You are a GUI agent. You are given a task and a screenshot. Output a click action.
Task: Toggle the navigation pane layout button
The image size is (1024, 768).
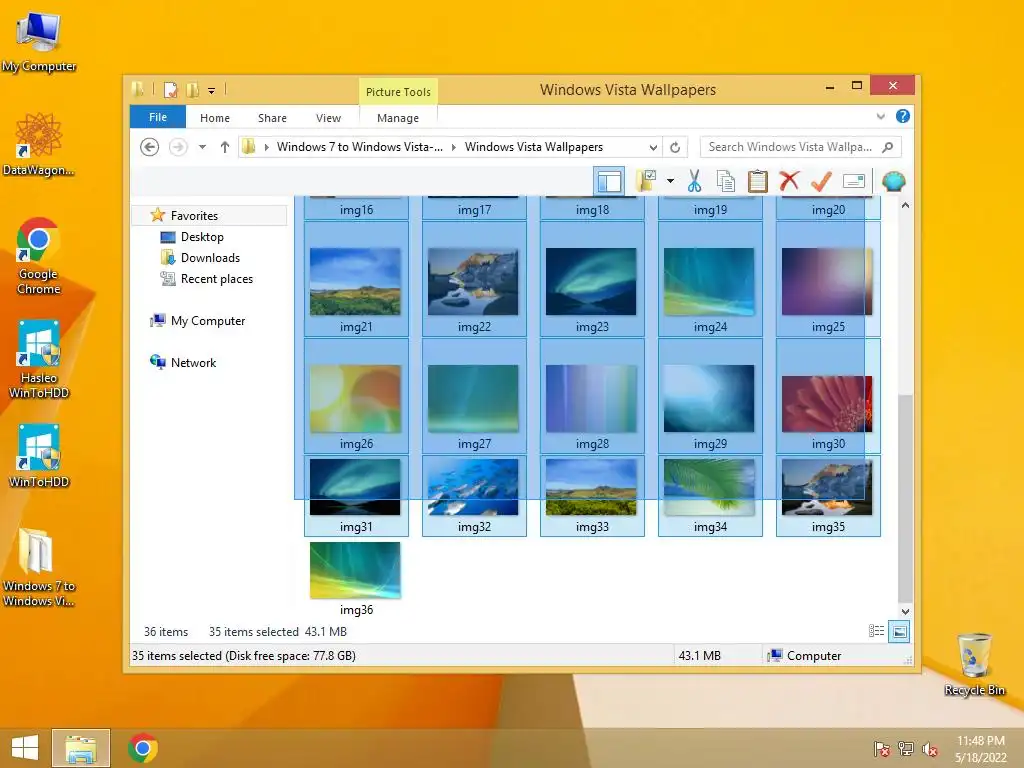[x=609, y=181]
